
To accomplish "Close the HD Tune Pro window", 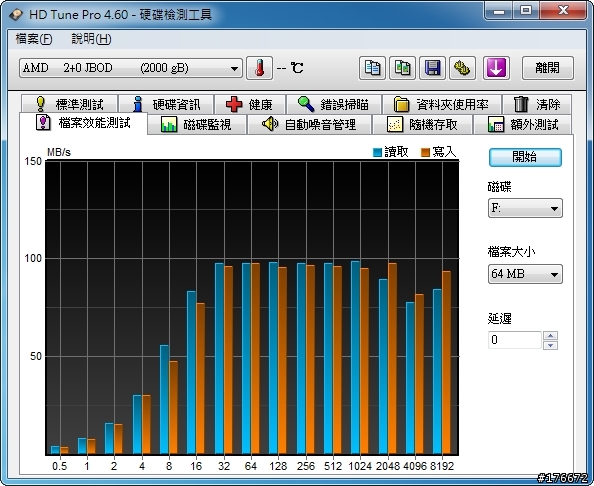I will (x=563, y=11).
